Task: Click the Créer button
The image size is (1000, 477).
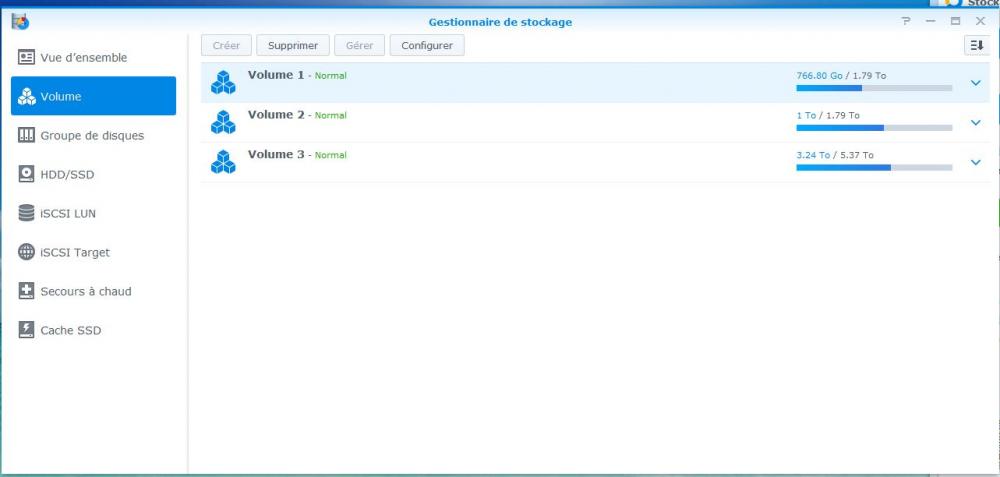Action: (x=226, y=45)
